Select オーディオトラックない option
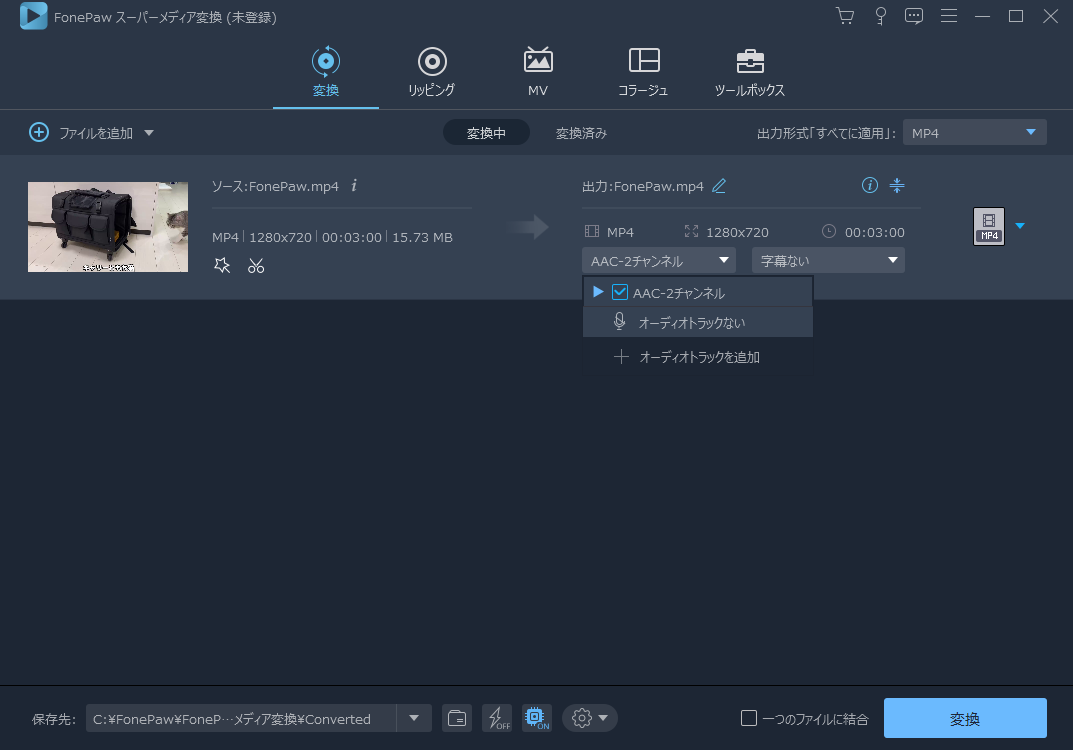The height and width of the screenshot is (750, 1073). pyautogui.click(x=697, y=322)
